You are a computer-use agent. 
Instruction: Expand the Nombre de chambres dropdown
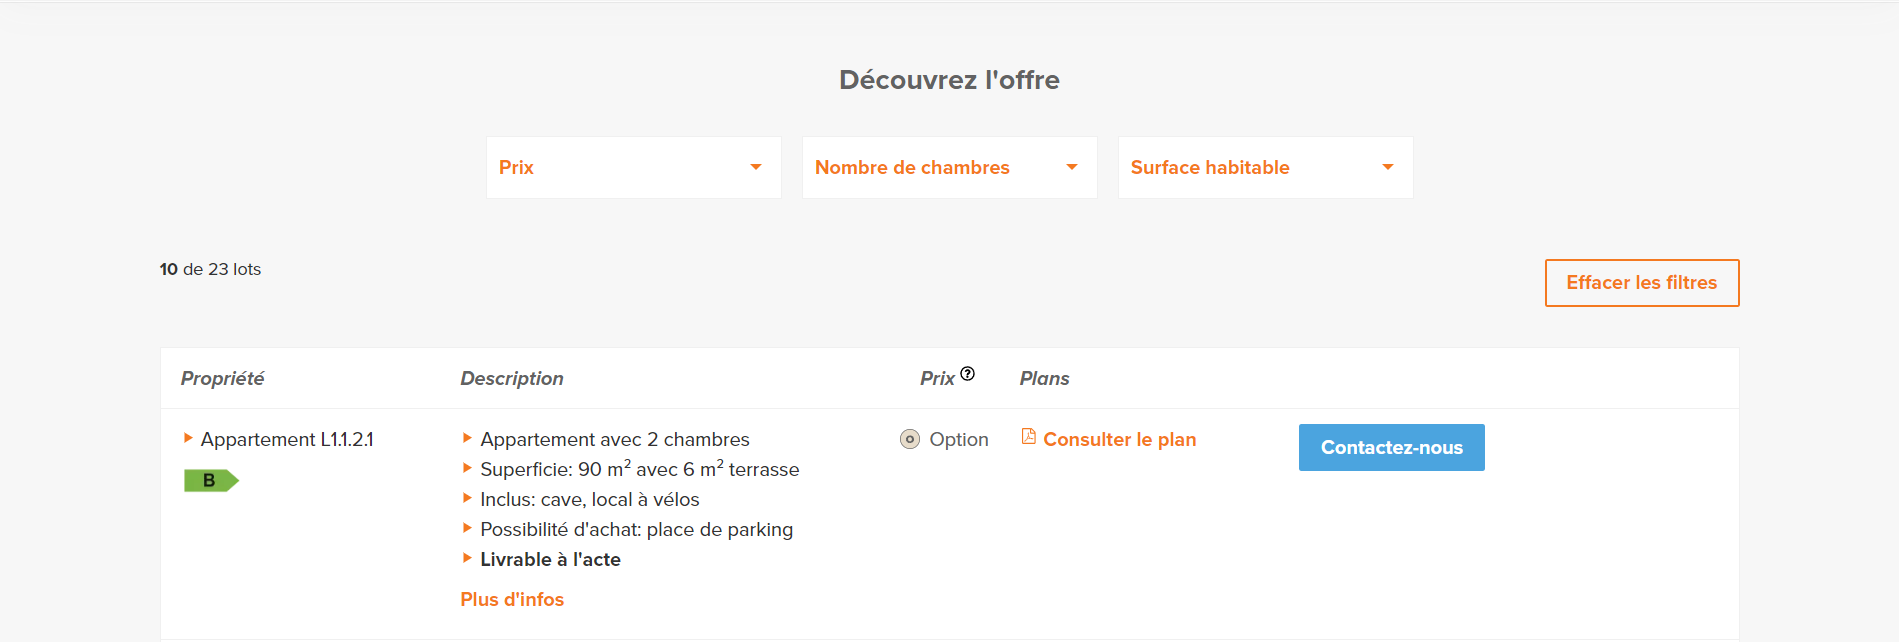(949, 168)
